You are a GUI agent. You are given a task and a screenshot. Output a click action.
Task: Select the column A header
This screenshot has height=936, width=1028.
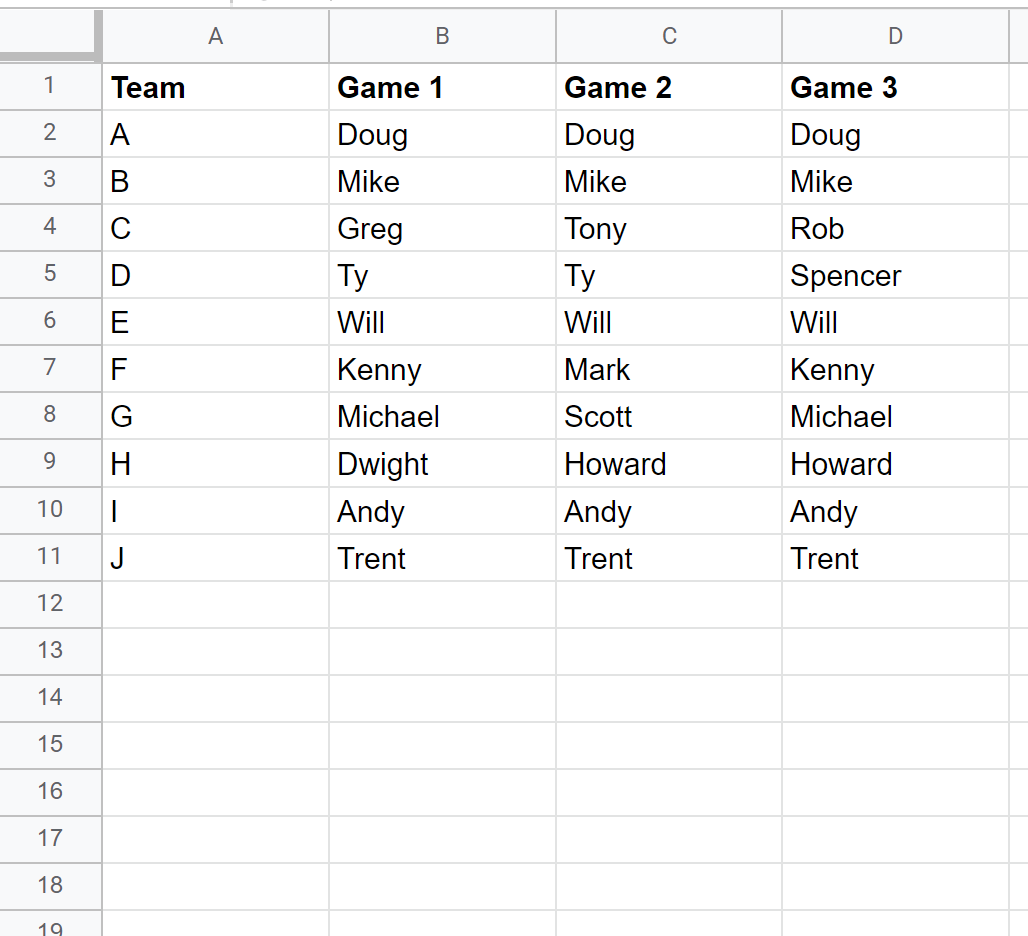pos(216,36)
